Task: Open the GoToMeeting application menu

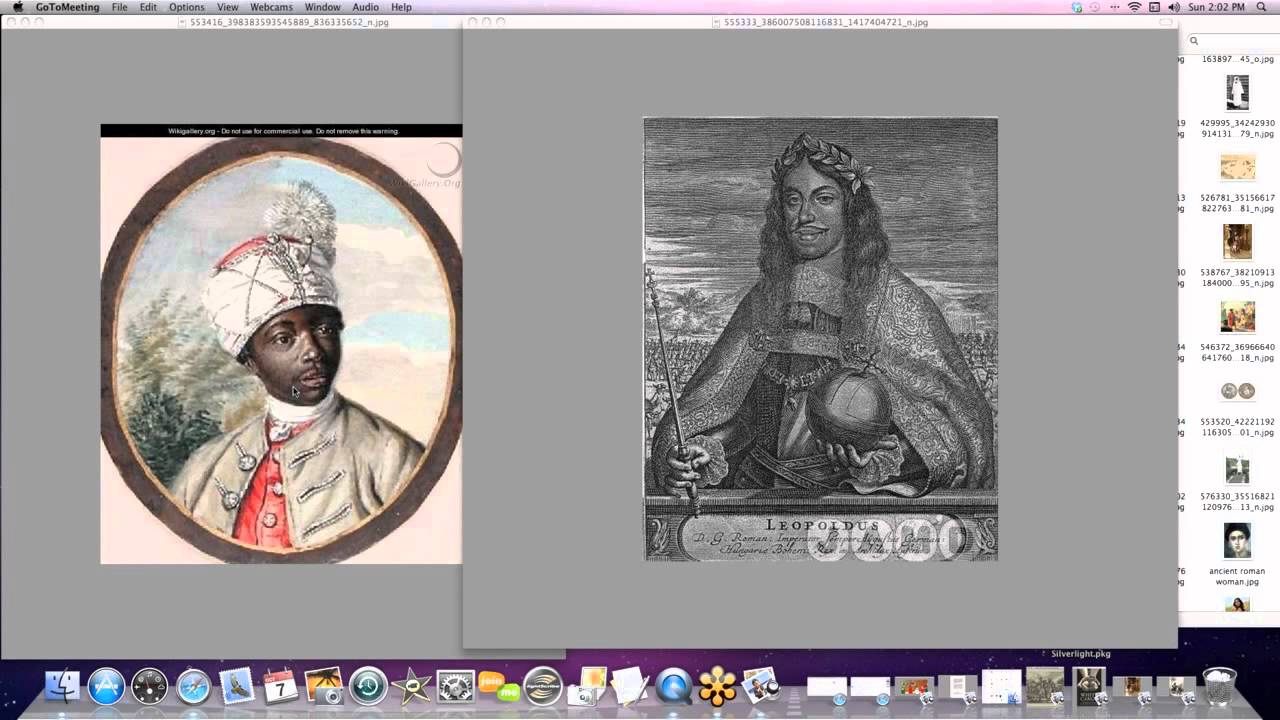Action: (67, 7)
